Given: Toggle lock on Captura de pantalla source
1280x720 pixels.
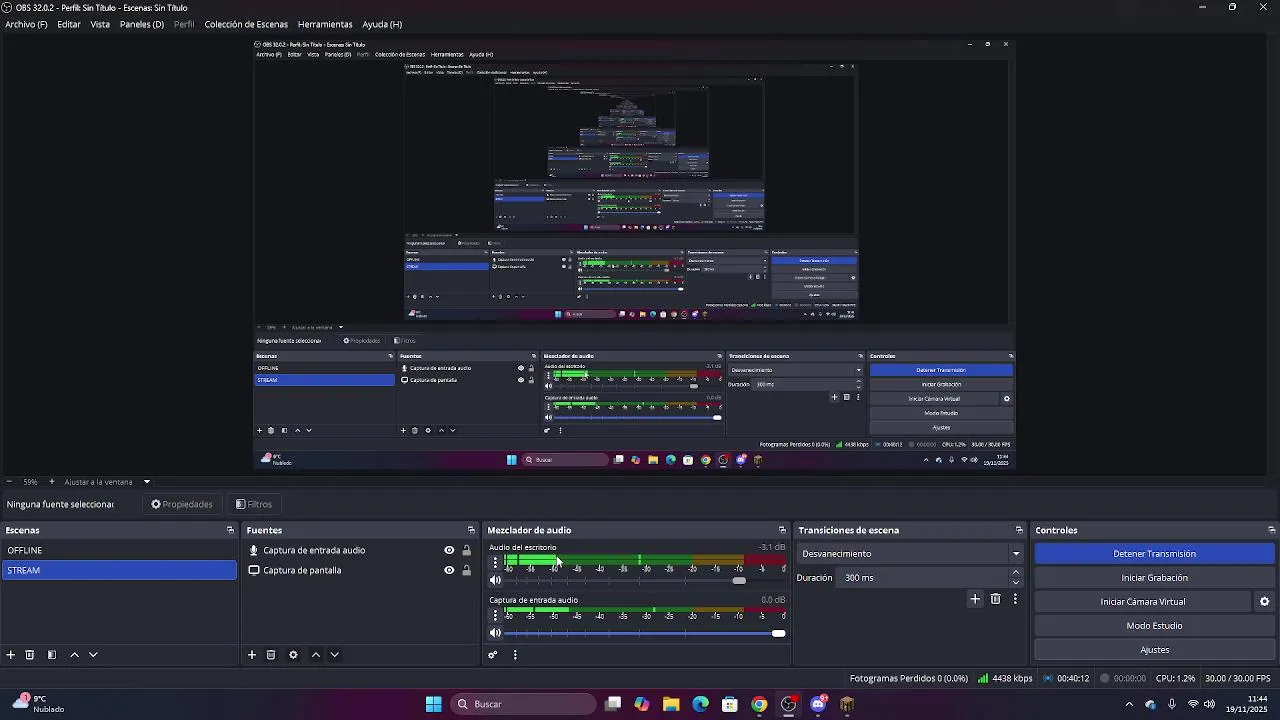Looking at the screenshot, I should click(x=466, y=570).
